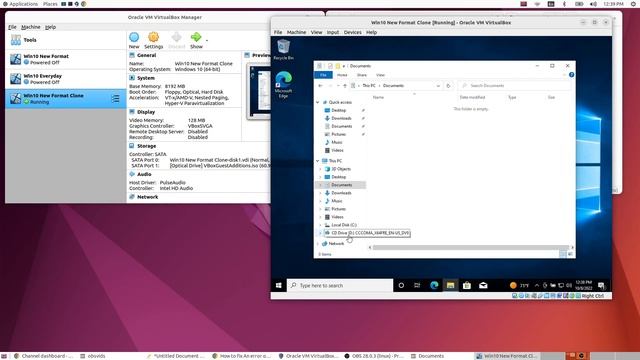Open Input menu in running VM window
The height and width of the screenshot is (360, 640).
(333, 32)
